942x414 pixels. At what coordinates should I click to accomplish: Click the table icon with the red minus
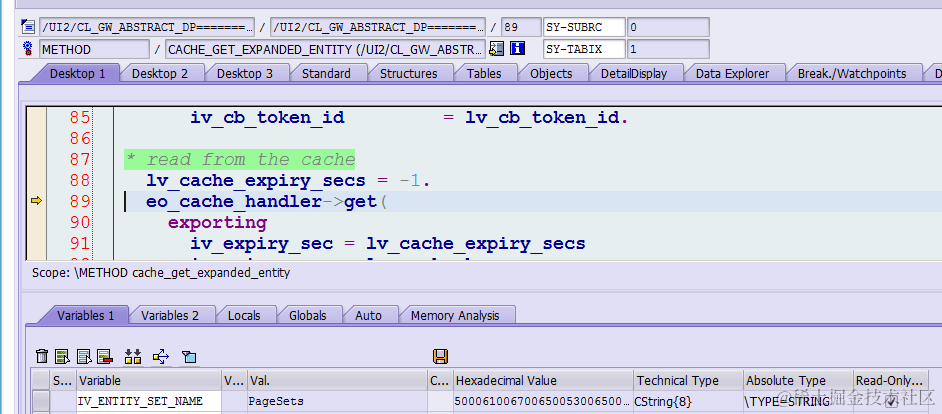click(x=105, y=357)
